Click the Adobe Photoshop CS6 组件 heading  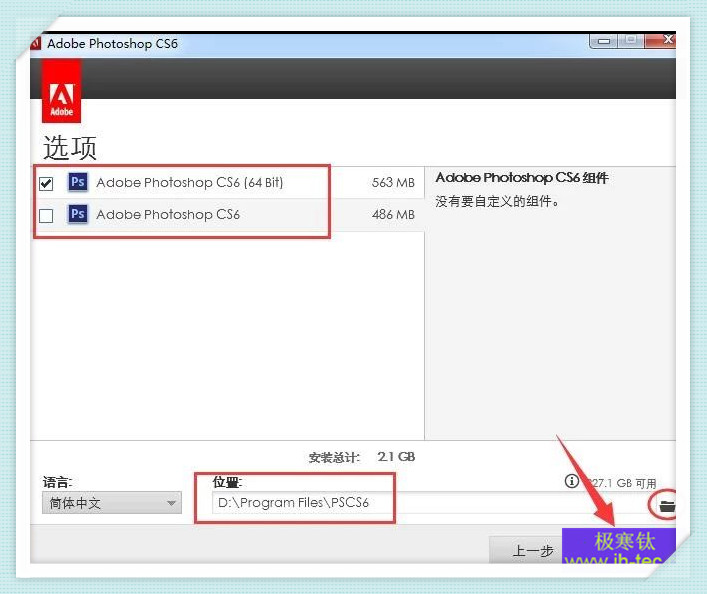coord(522,178)
